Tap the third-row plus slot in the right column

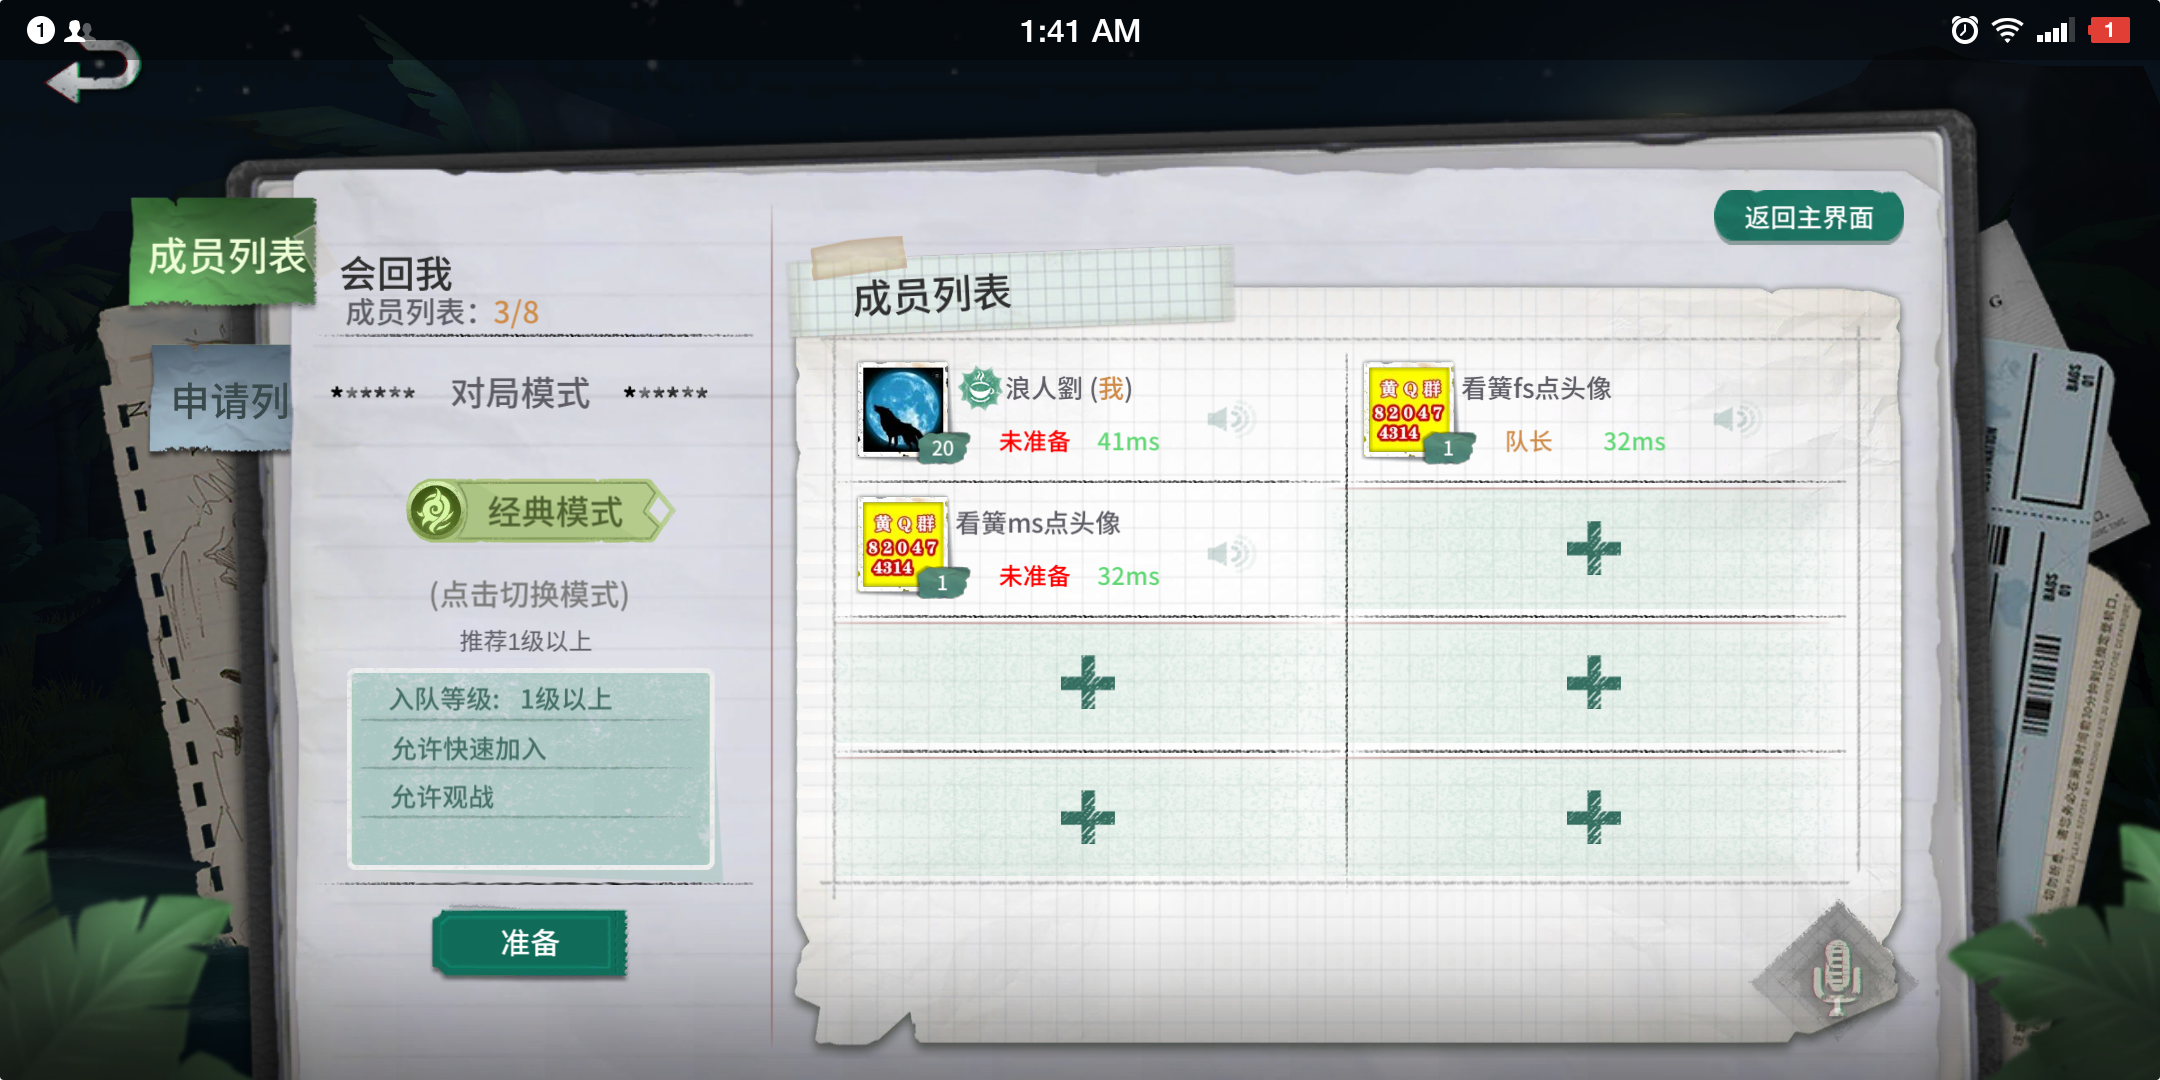[1594, 683]
